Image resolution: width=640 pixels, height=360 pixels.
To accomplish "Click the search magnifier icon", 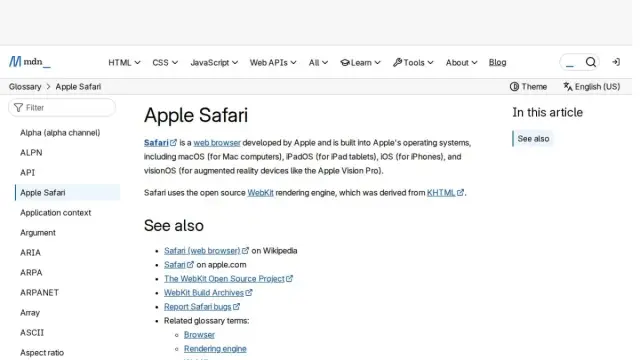I will 591,62.
